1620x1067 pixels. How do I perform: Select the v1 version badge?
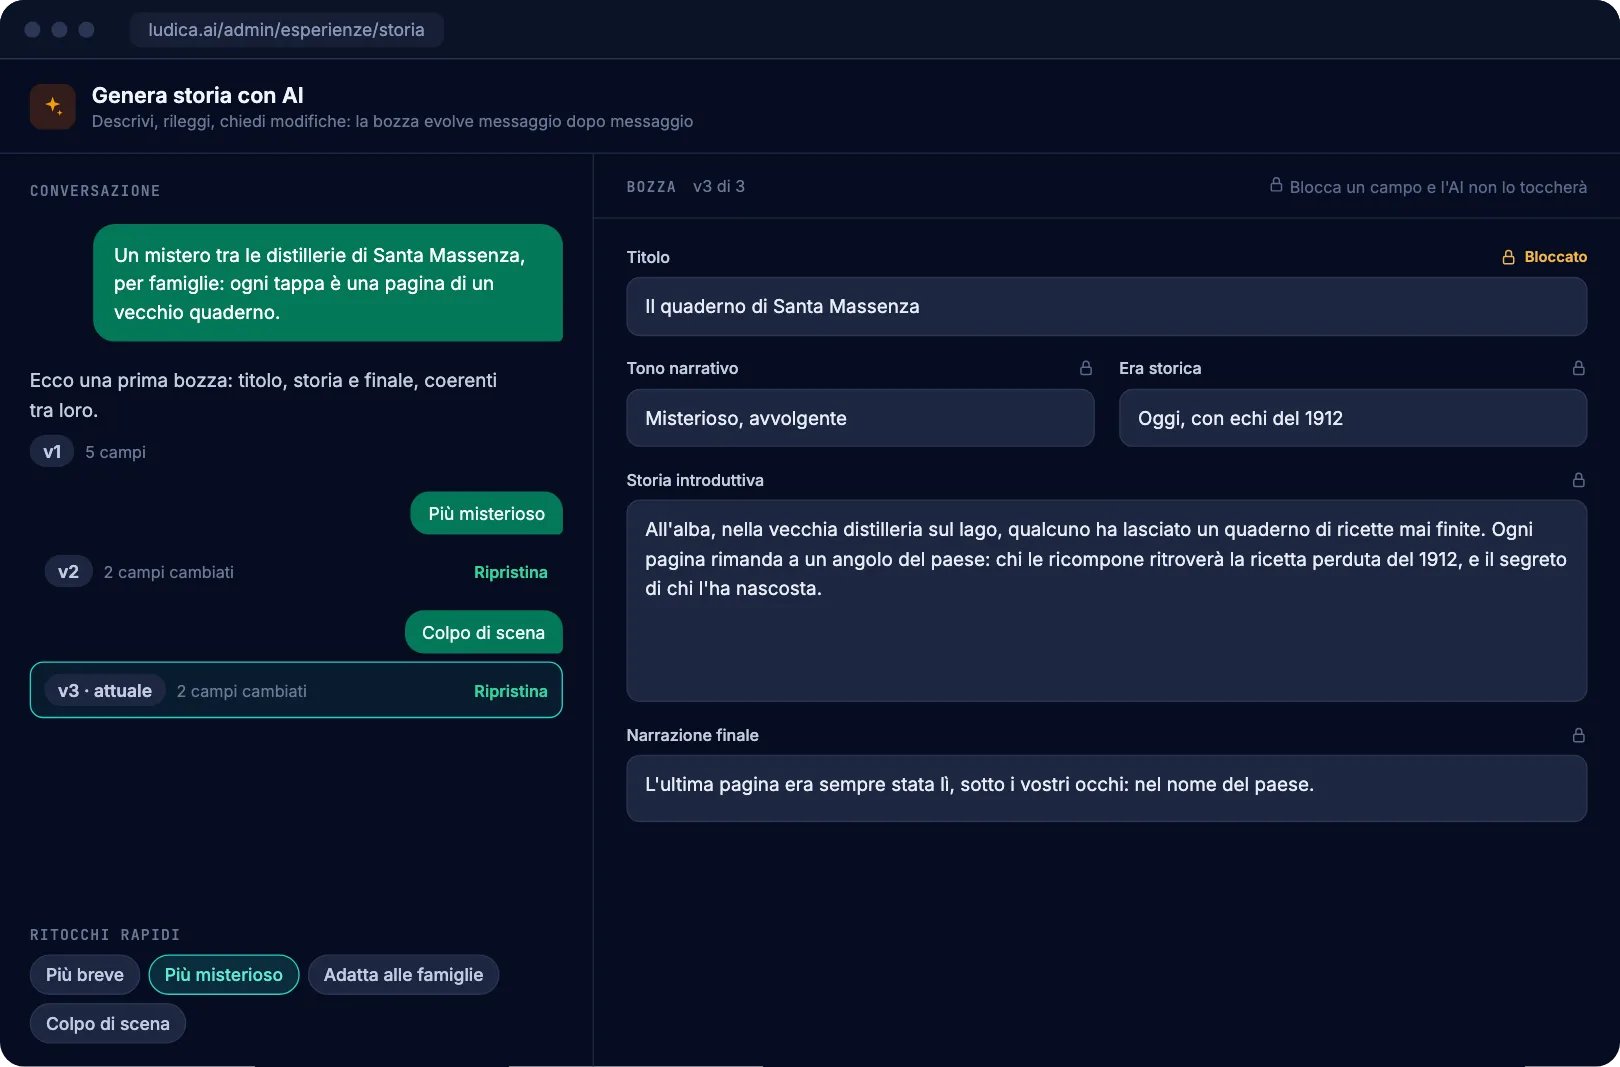click(x=52, y=452)
